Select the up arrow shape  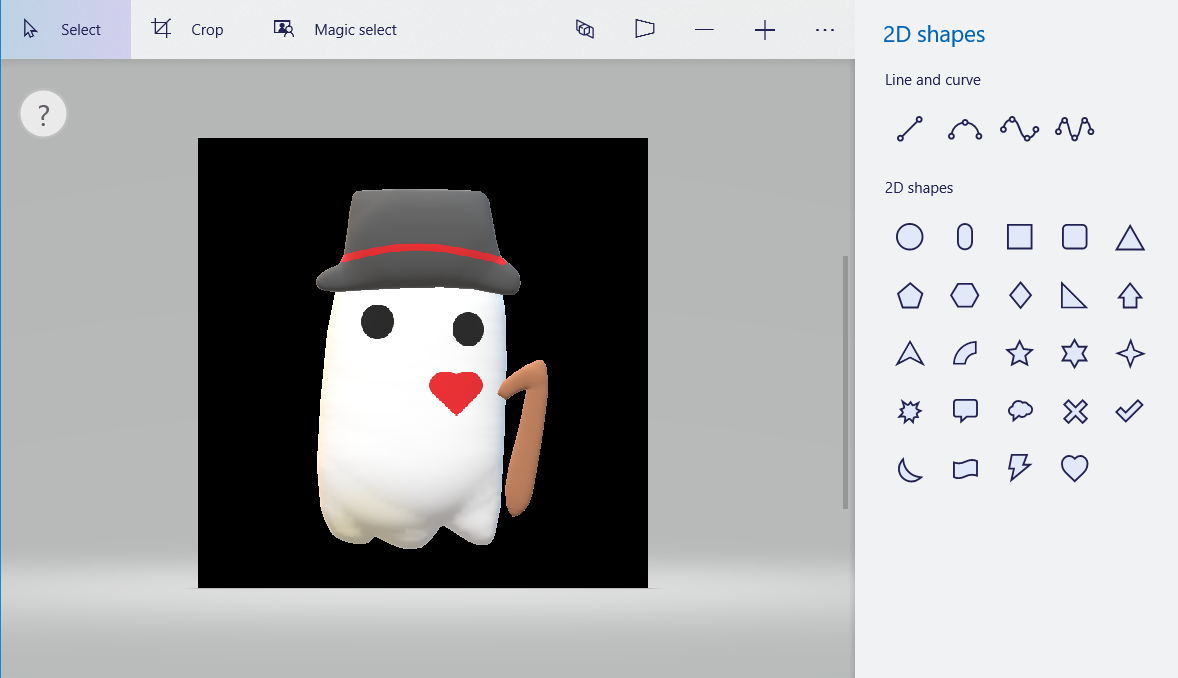pyautogui.click(x=1129, y=295)
